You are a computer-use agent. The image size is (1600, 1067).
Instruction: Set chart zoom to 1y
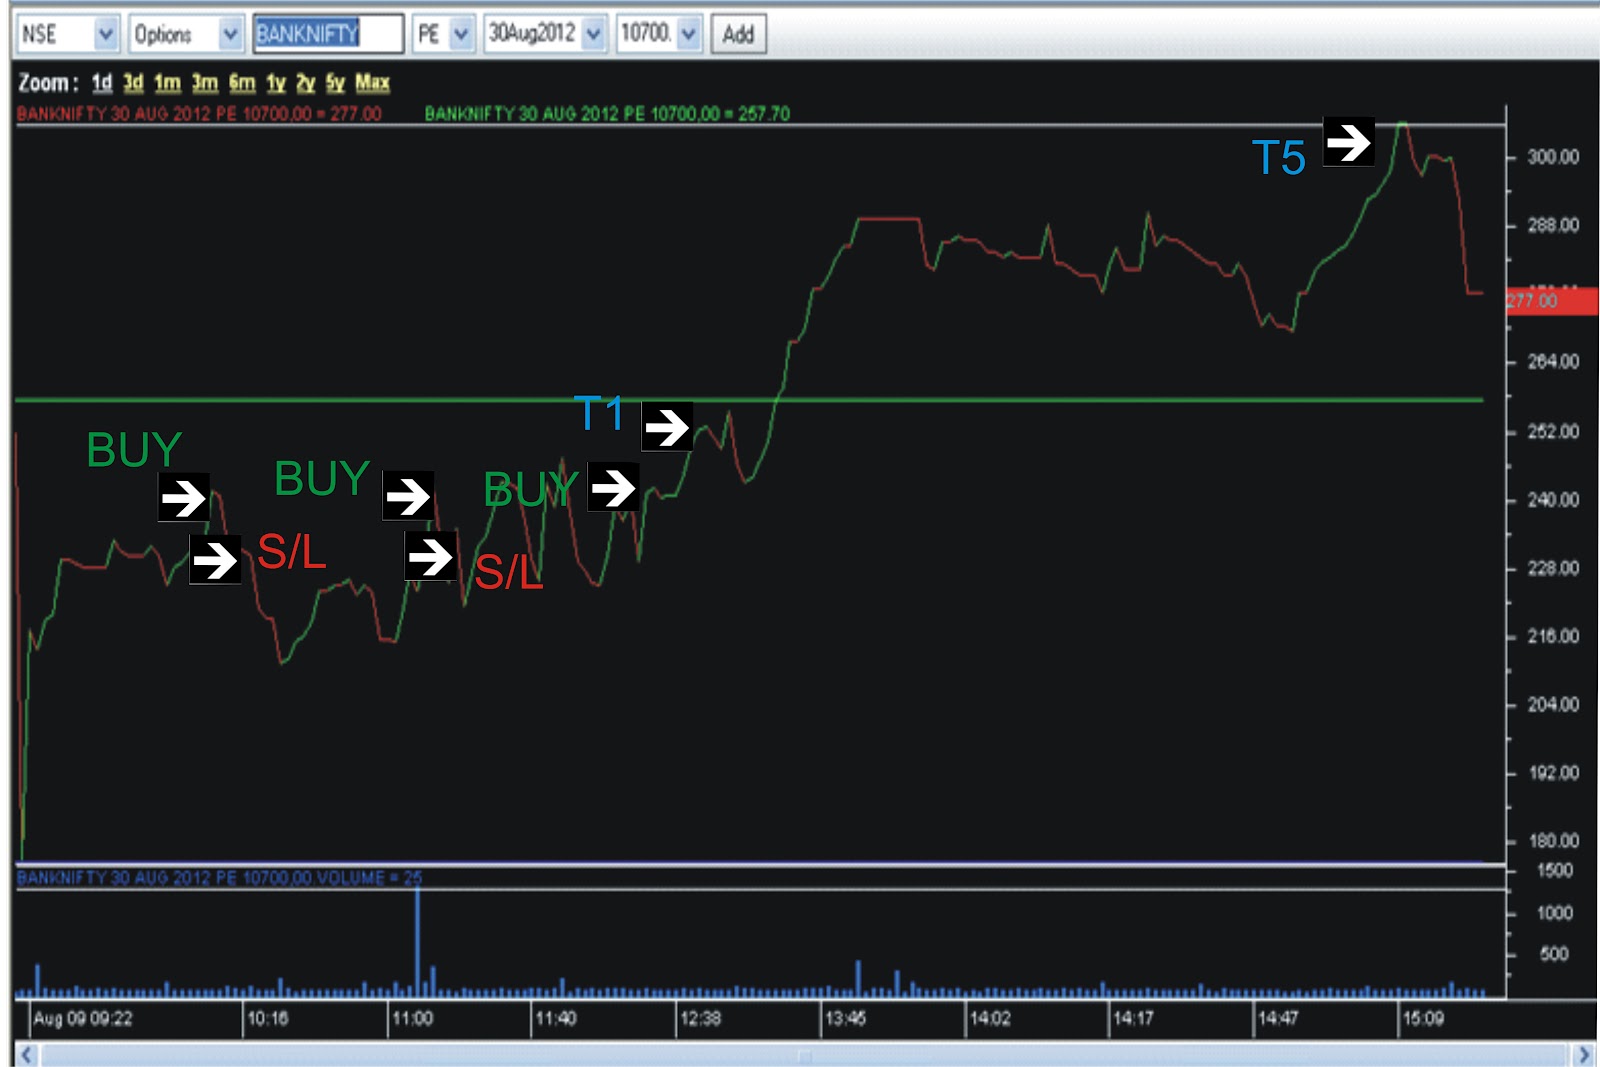[276, 83]
